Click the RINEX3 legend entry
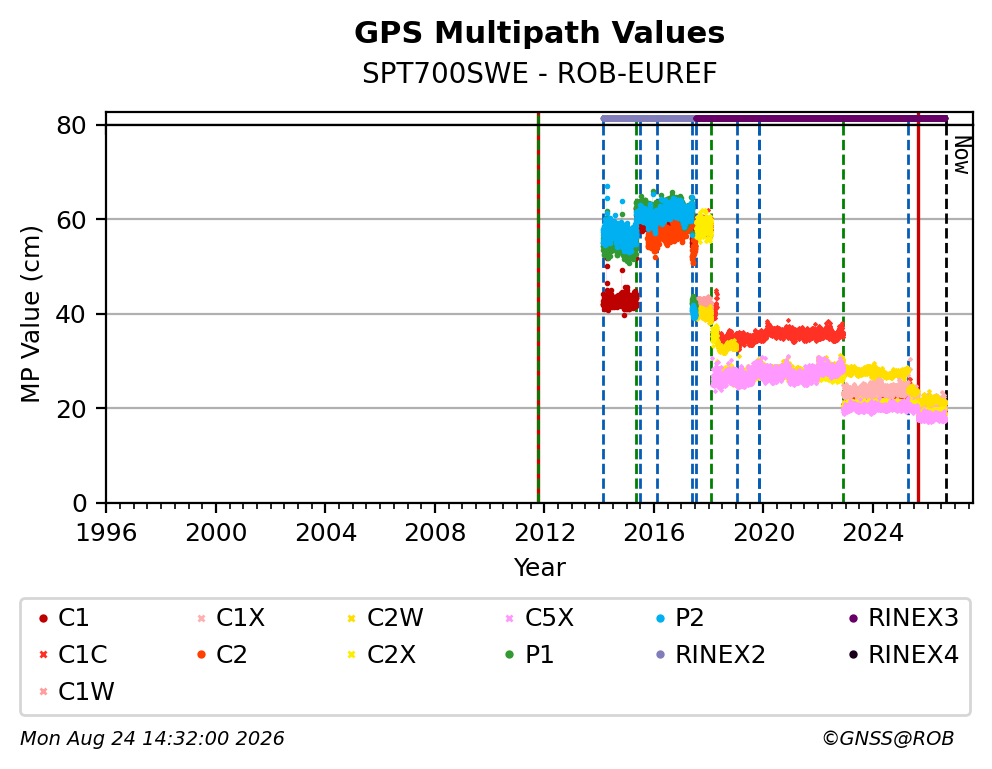The image size is (992, 769). [903, 618]
